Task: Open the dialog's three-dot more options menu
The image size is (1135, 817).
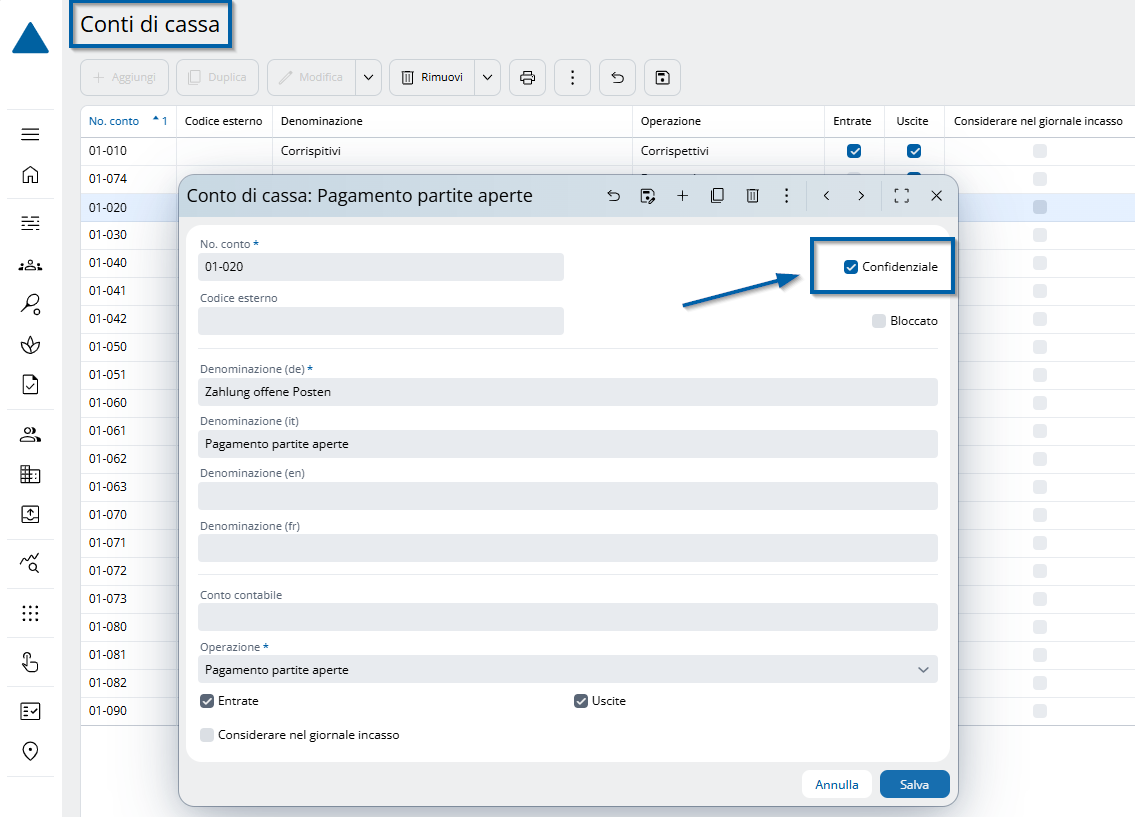Action: (x=787, y=196)
